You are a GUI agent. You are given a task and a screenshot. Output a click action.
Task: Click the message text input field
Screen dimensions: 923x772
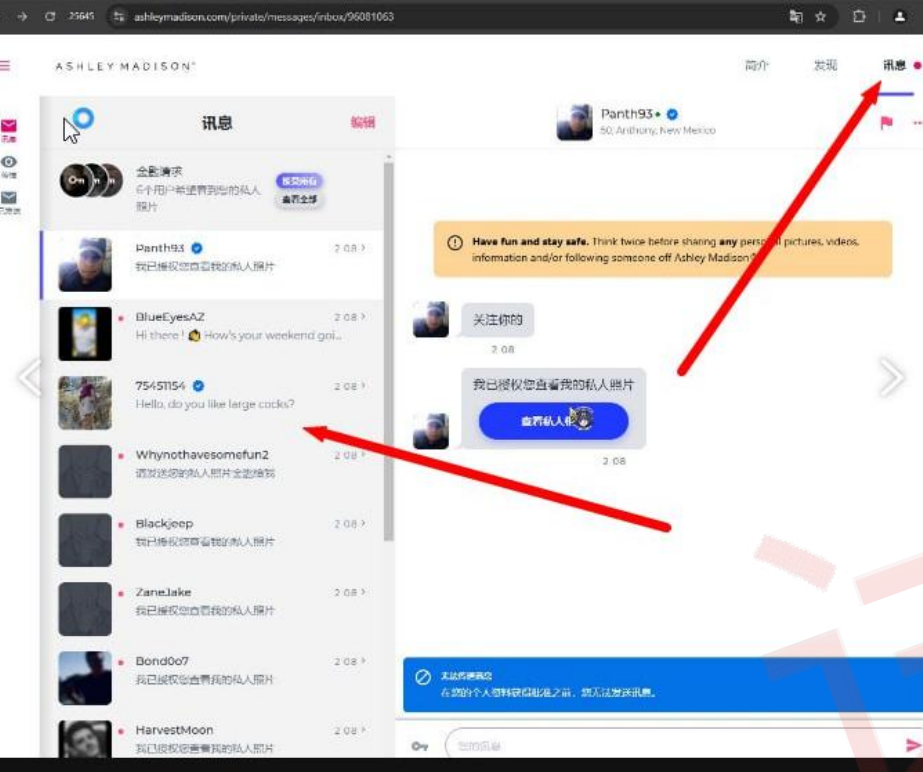click(x=670, y=746)
